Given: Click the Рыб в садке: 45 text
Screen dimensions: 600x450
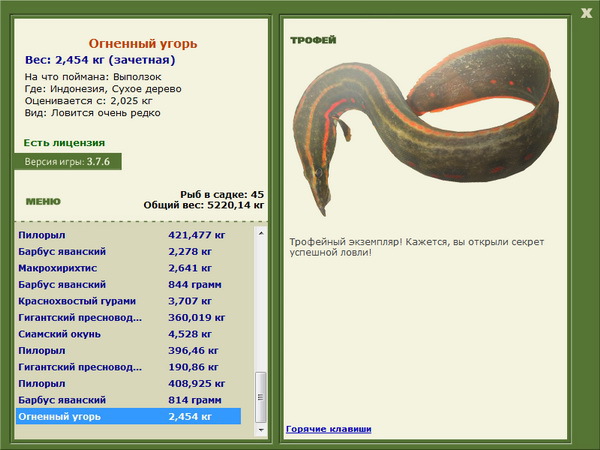Looking at the screenshot, I should click(222, 194).
